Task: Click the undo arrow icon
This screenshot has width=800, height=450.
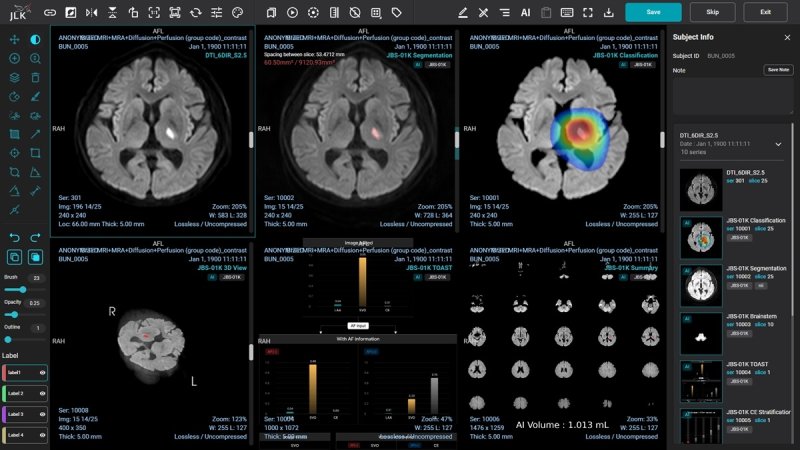Action: pyautogui.click(x=14, y=237)
